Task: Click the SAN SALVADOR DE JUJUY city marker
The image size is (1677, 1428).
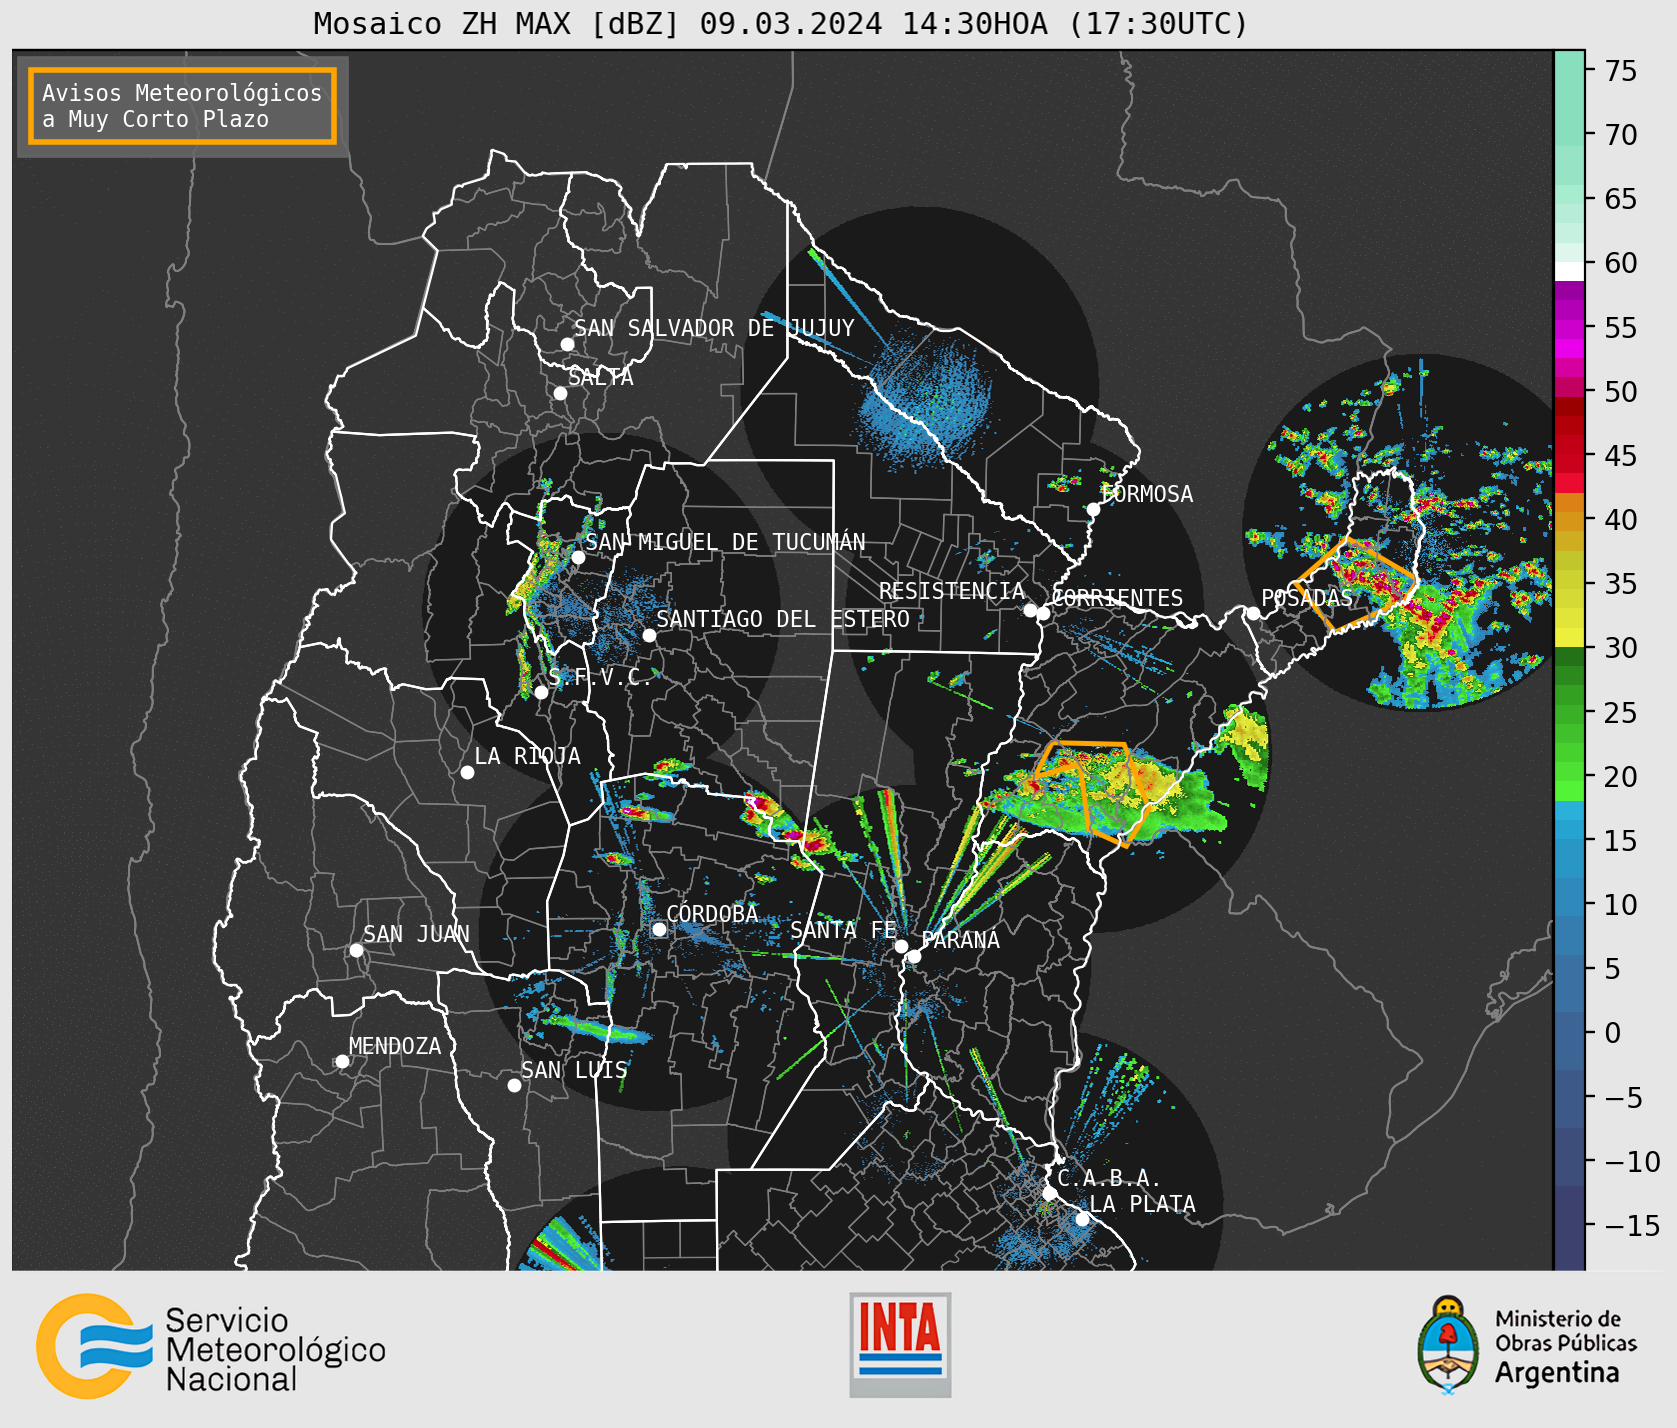Action: [567, 344]
